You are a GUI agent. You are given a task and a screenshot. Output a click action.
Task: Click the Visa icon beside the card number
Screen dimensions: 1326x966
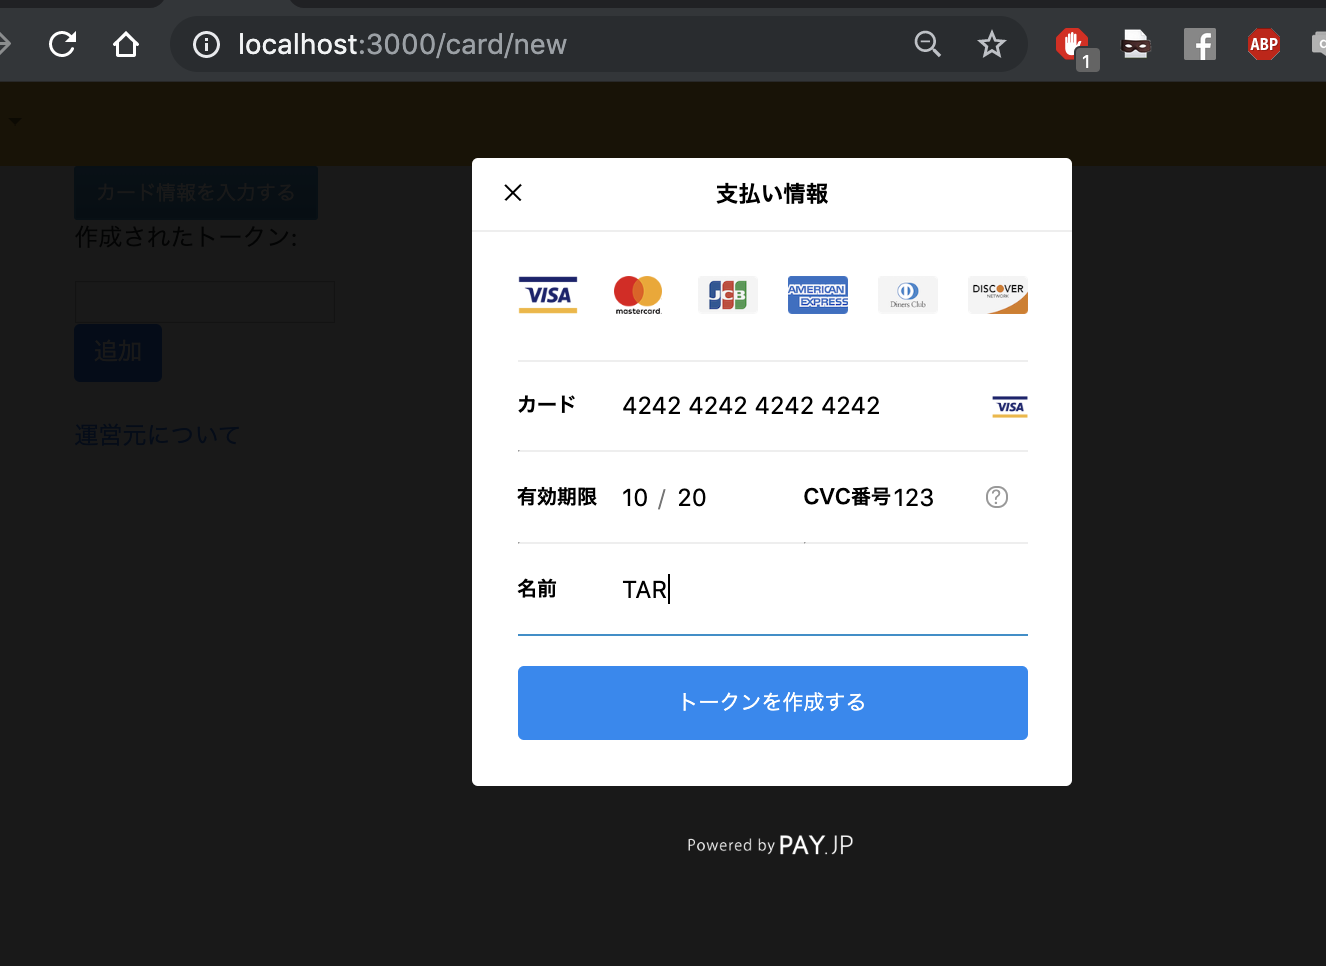coord(1009,406)
